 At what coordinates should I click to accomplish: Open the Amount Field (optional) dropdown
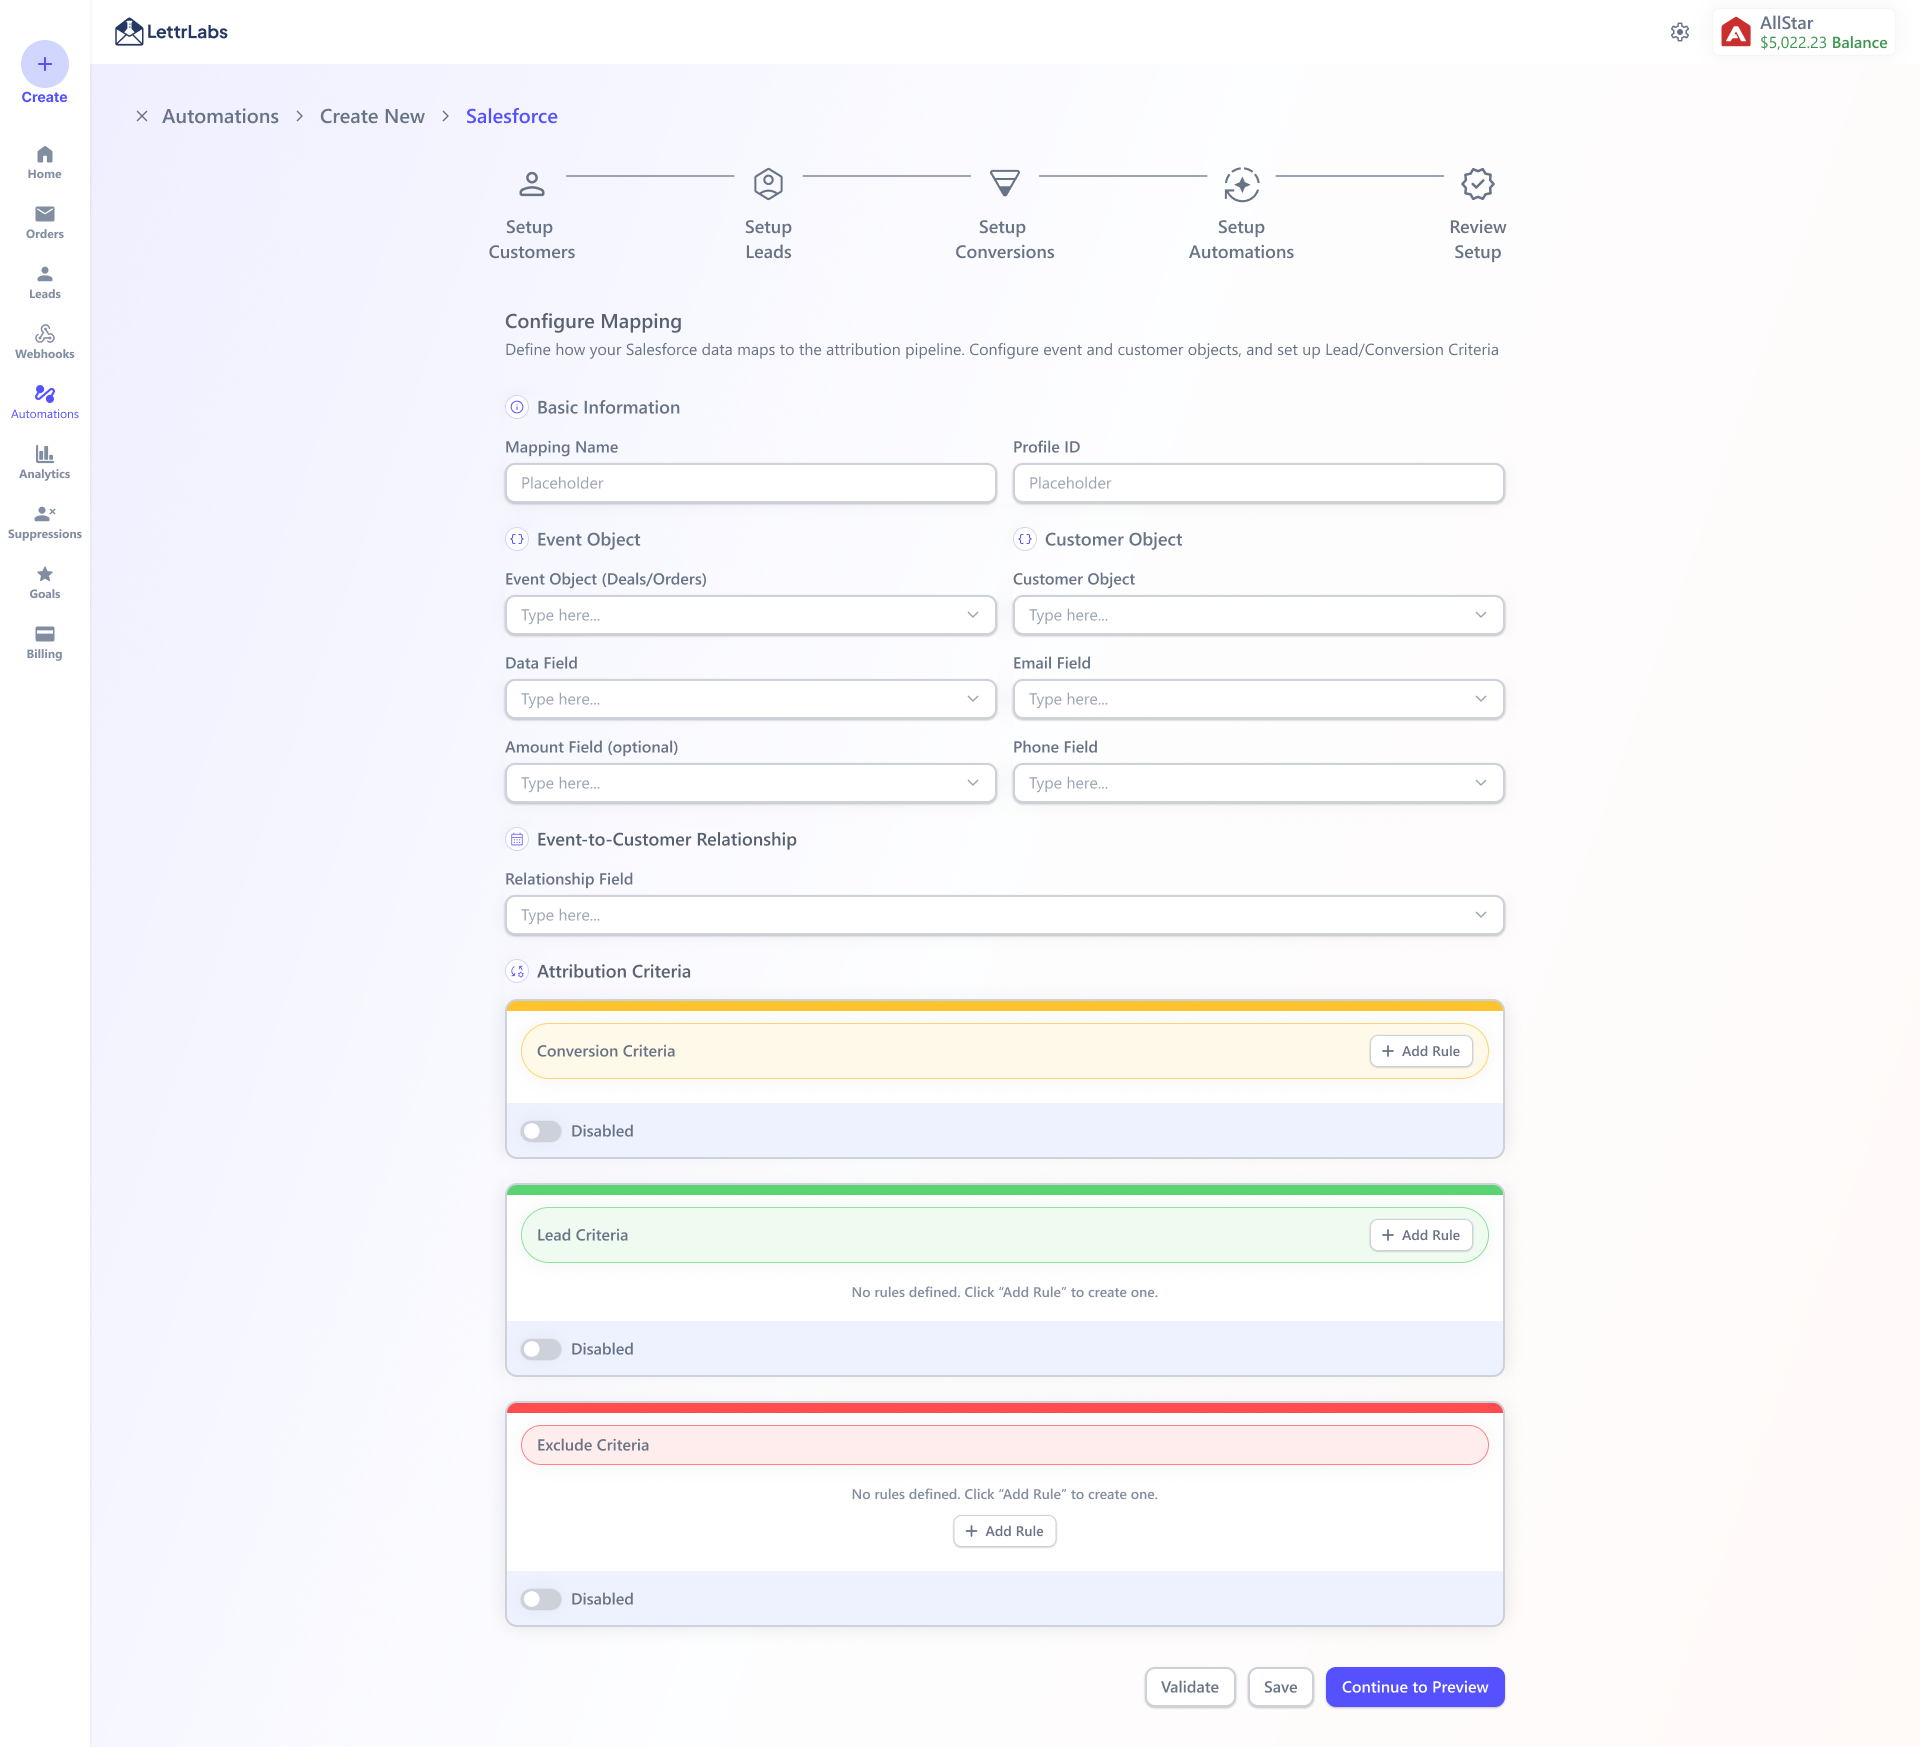(750, 783)
